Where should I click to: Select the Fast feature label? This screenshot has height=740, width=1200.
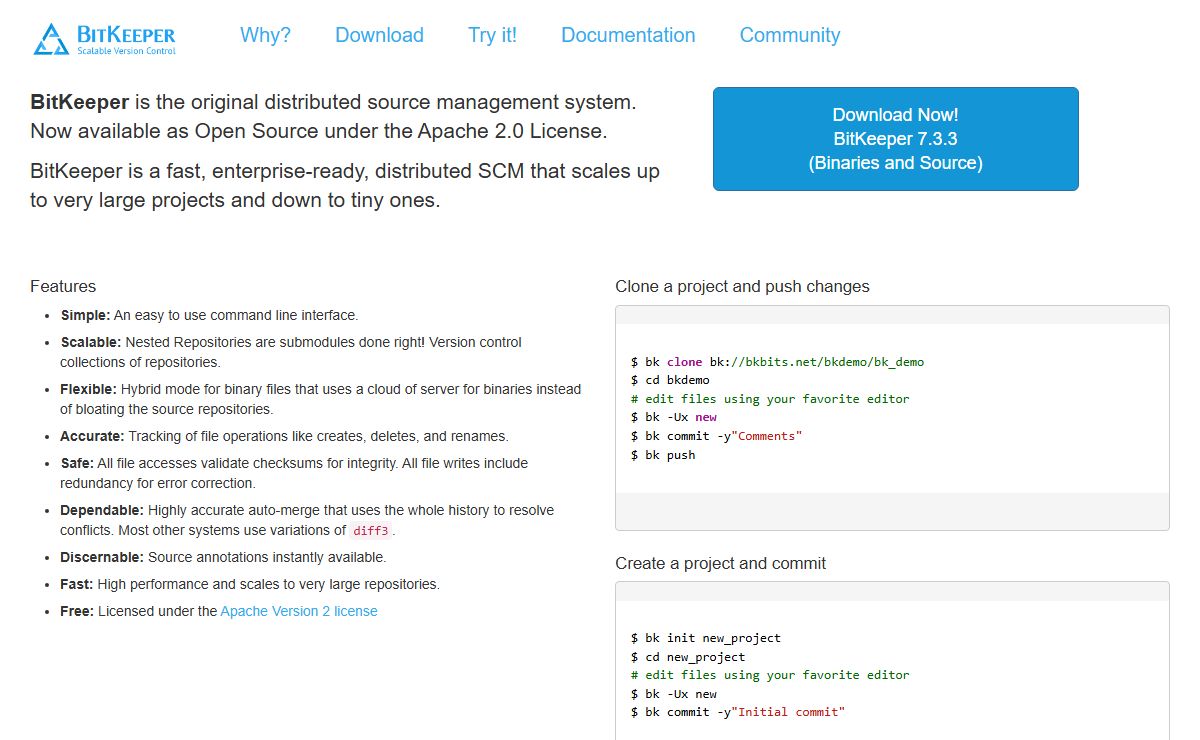pos(77,584)
